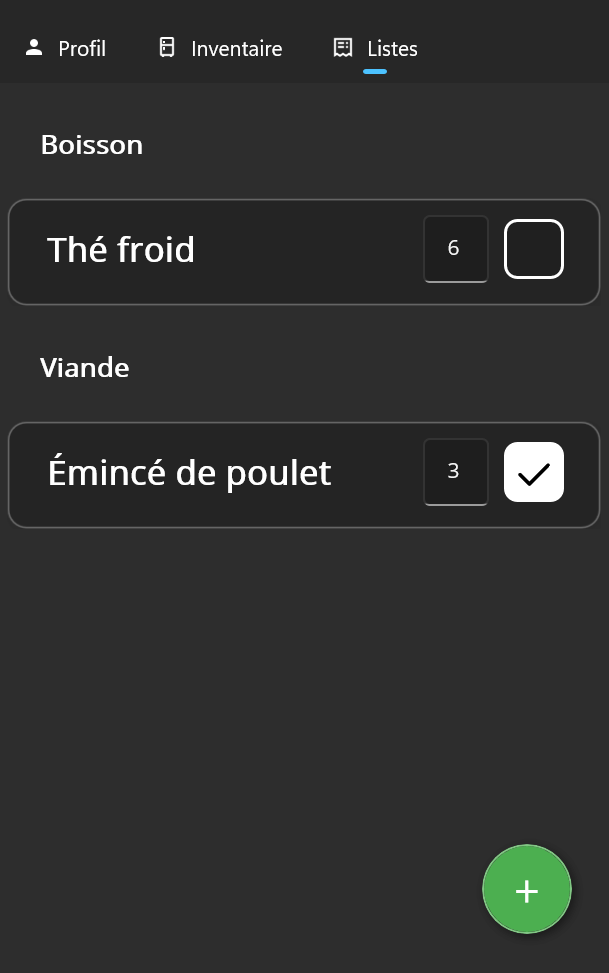Check off the Thé froid item
Image resolution: width=609 pixels, height=973 pixels.
click(x=533, y=249)
